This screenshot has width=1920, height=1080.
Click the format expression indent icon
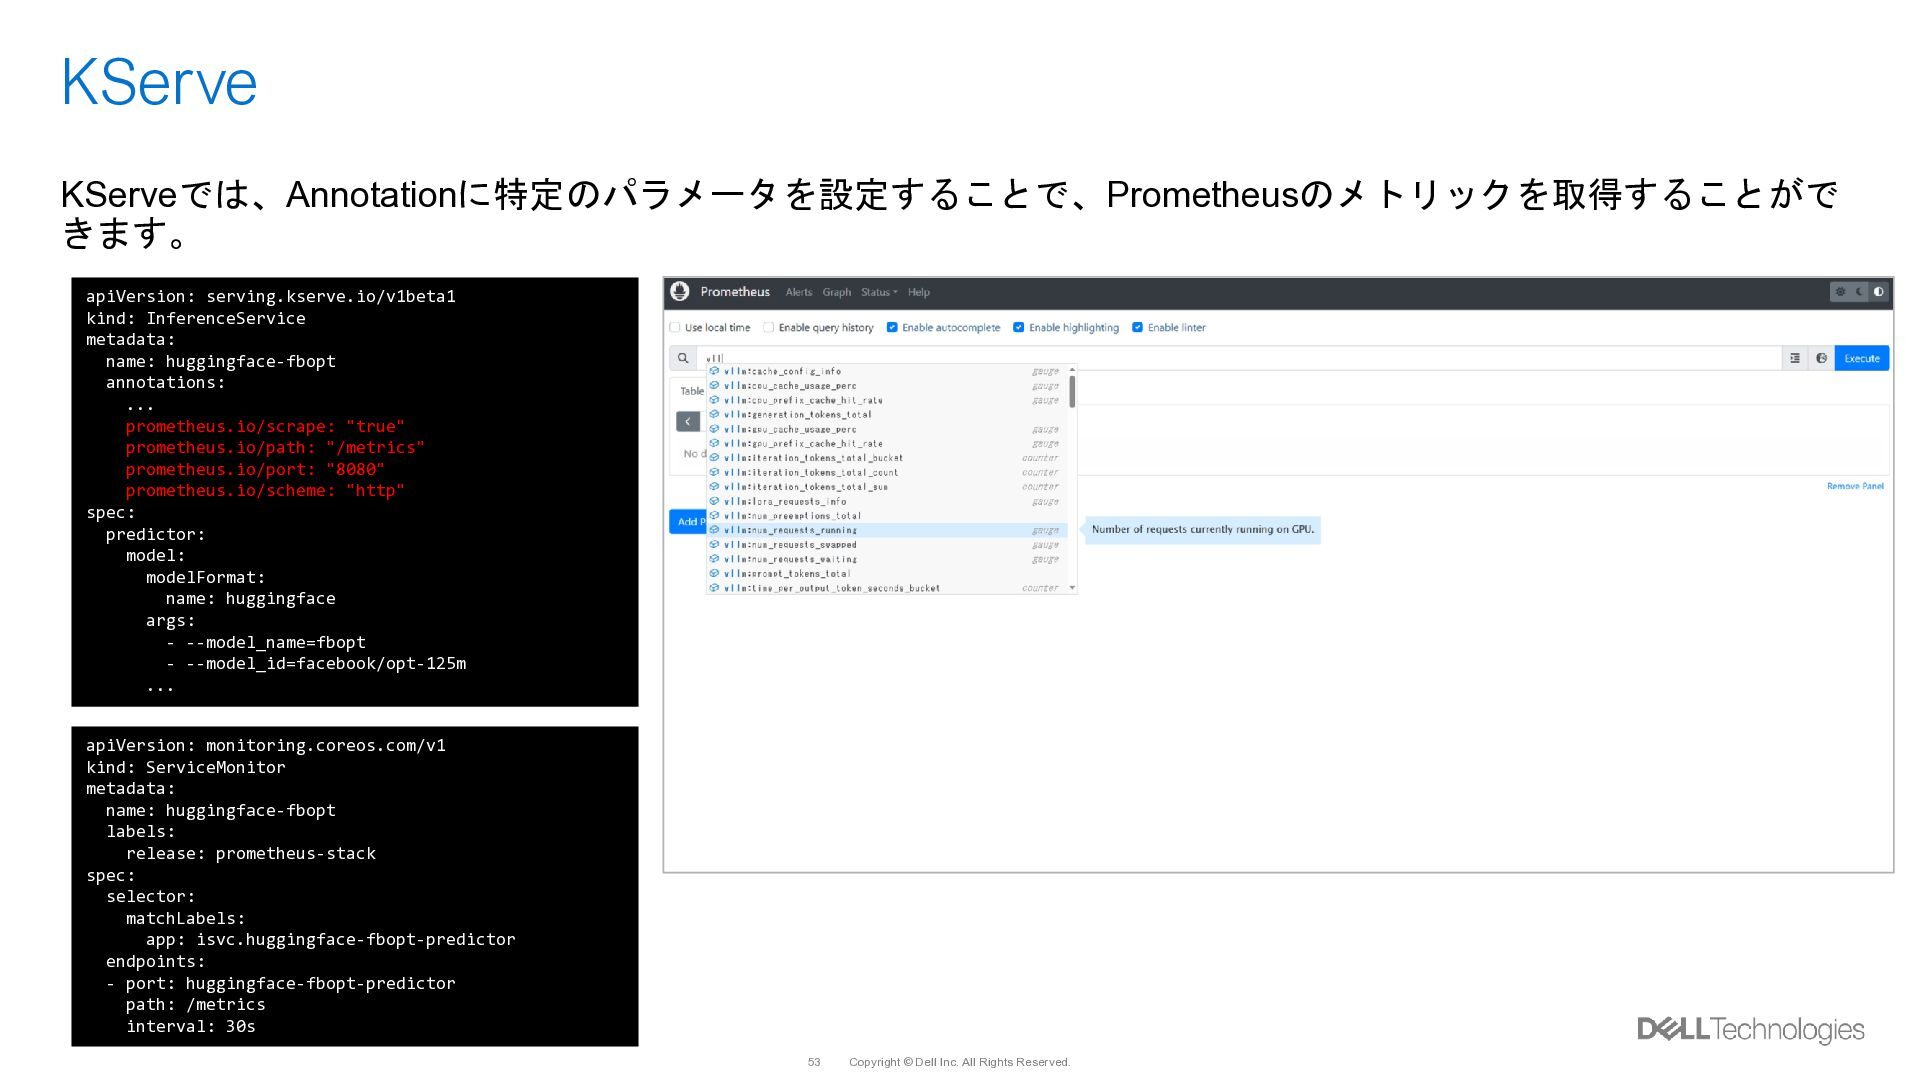click(x=1795, y=358)
